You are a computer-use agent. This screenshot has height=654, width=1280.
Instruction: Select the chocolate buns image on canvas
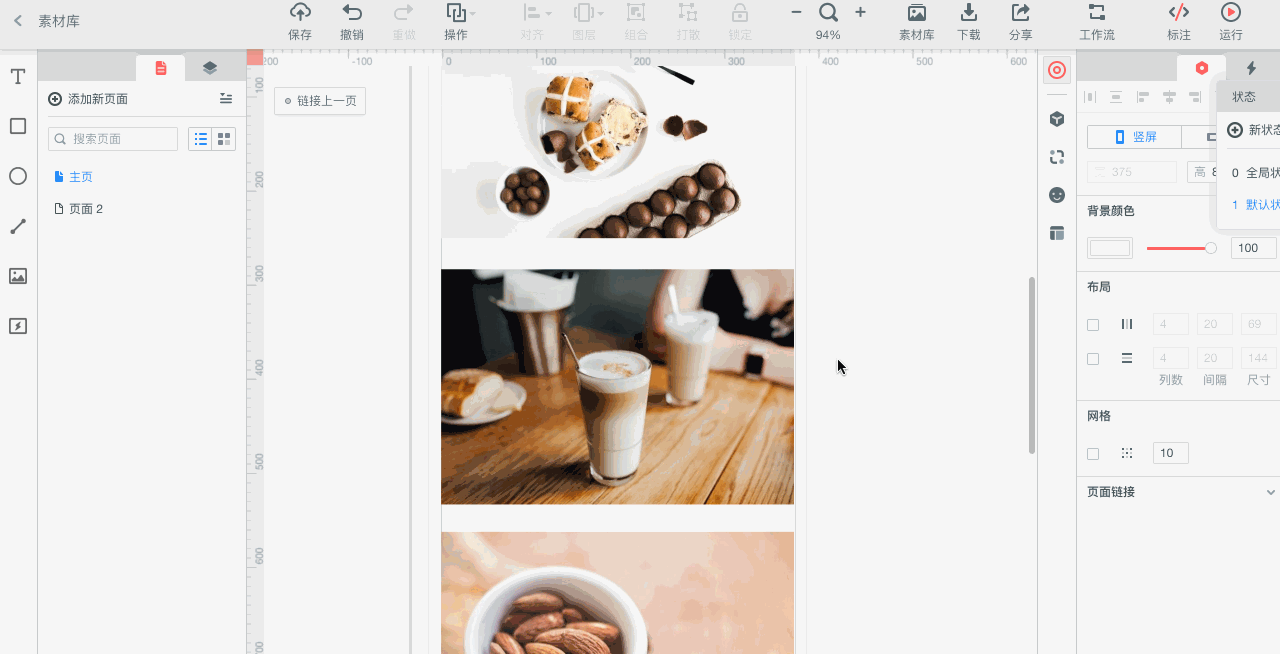point(617,152)
